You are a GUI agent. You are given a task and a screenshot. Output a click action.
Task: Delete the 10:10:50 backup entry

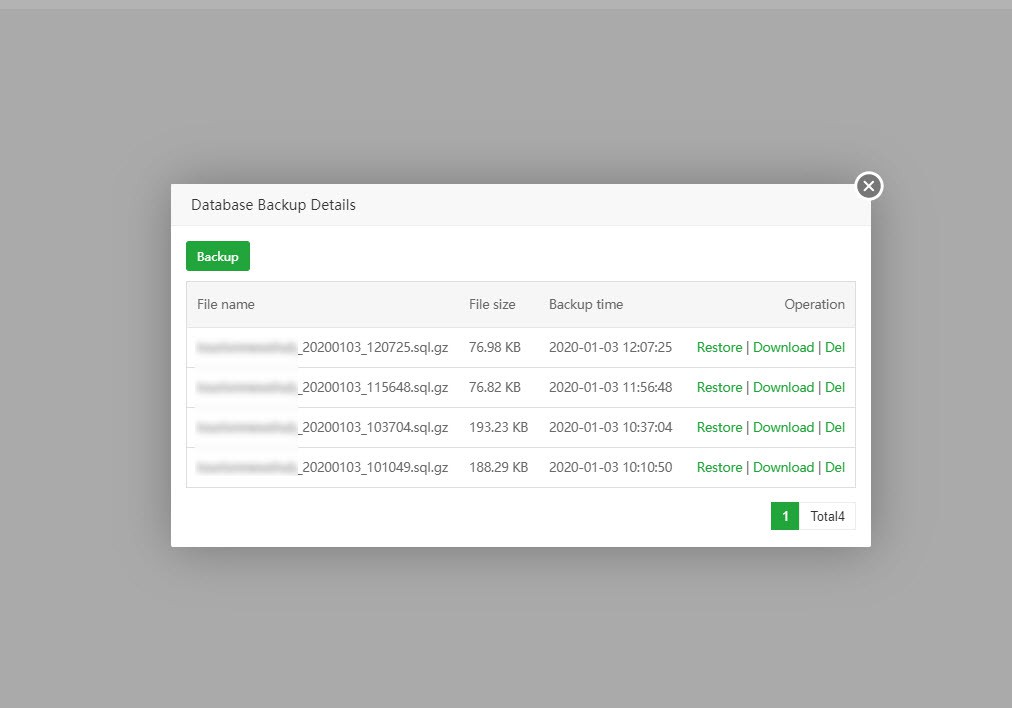coord(835,467)
